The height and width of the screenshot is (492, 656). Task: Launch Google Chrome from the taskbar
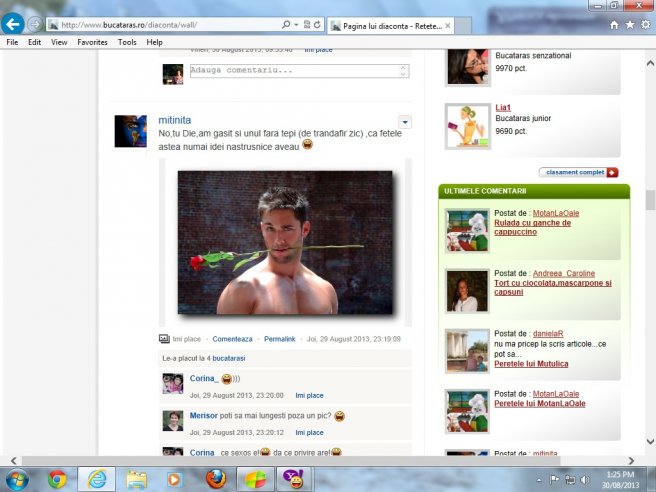(x=57, y=478)
